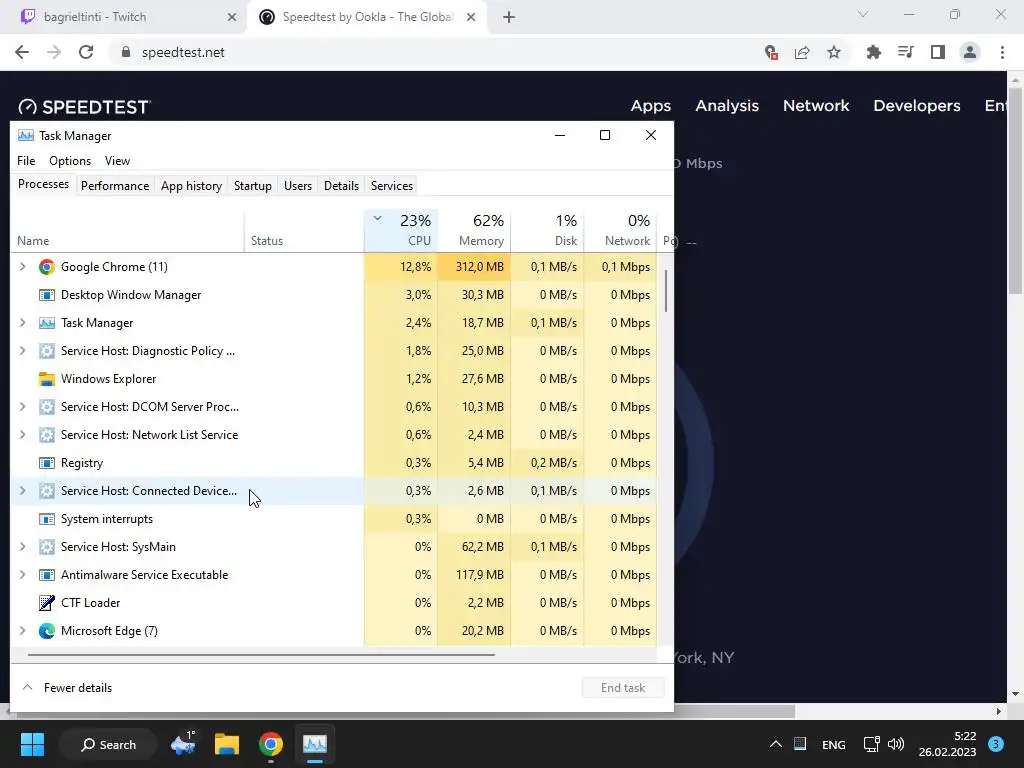Click the Task Manager vertical scrollbar thumb

(665, 291)
